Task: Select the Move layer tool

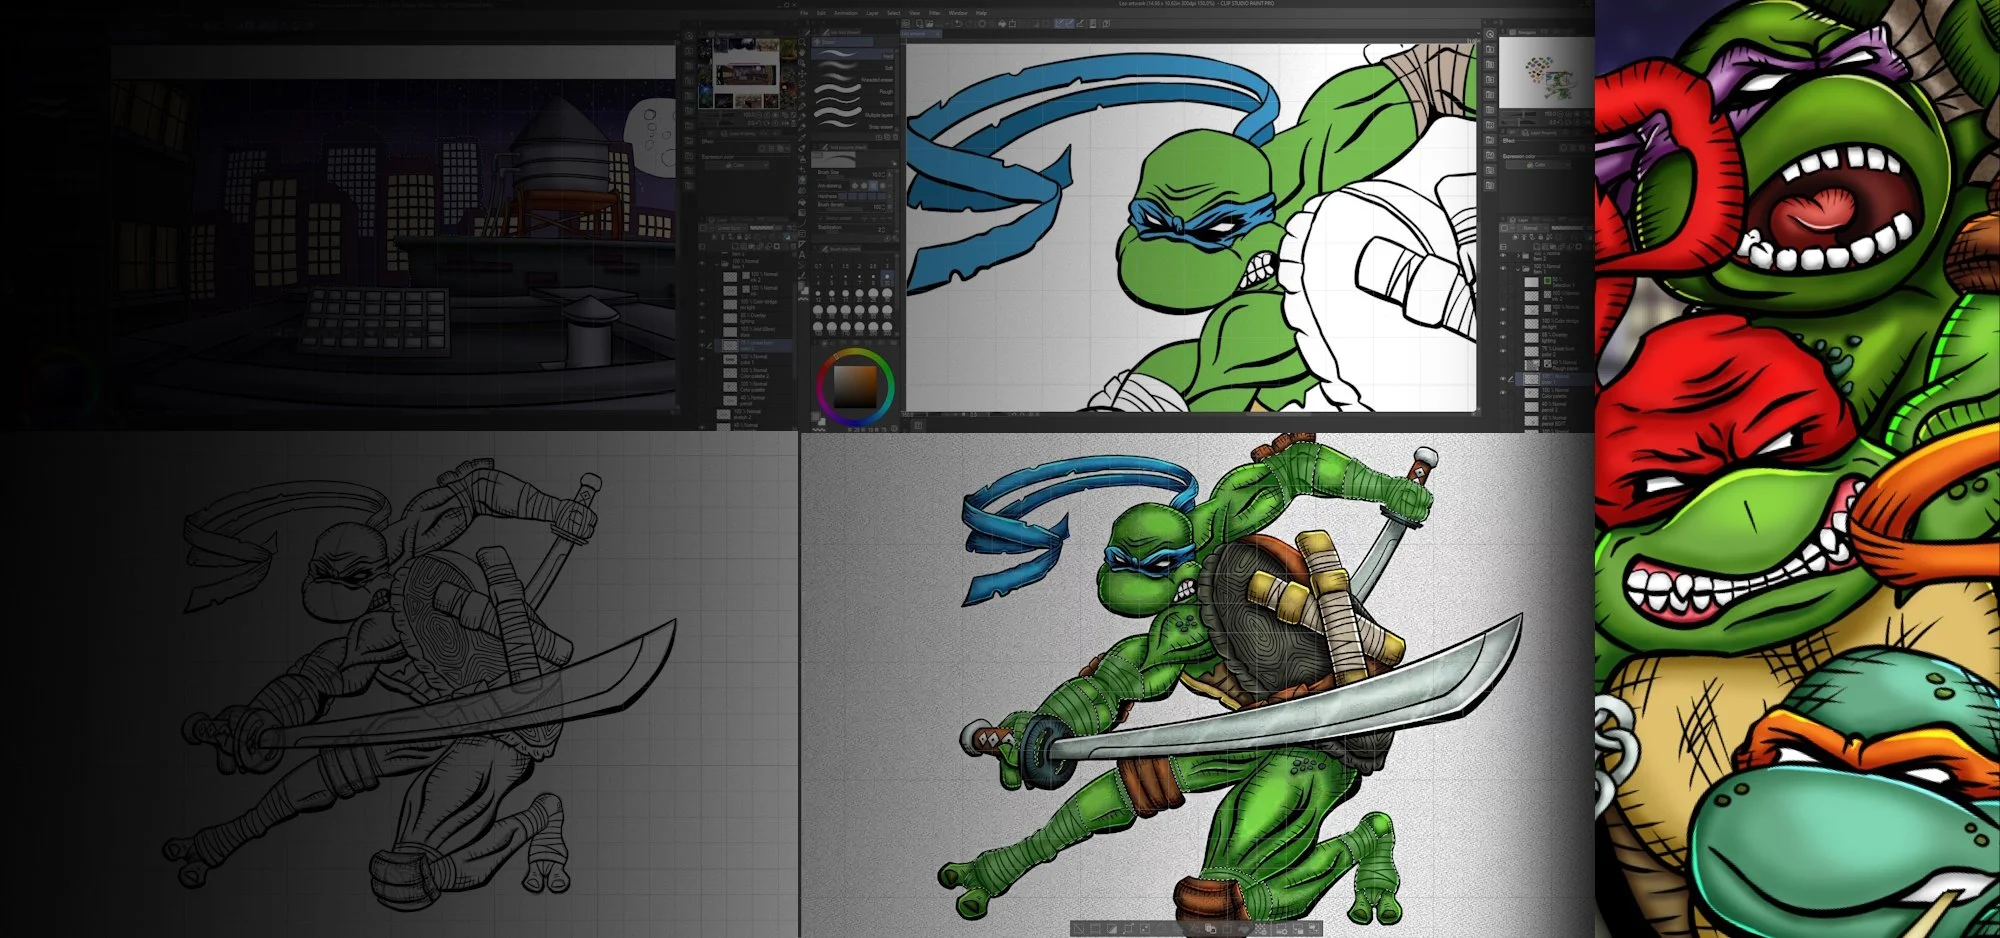Action: (x=802, y=74)
